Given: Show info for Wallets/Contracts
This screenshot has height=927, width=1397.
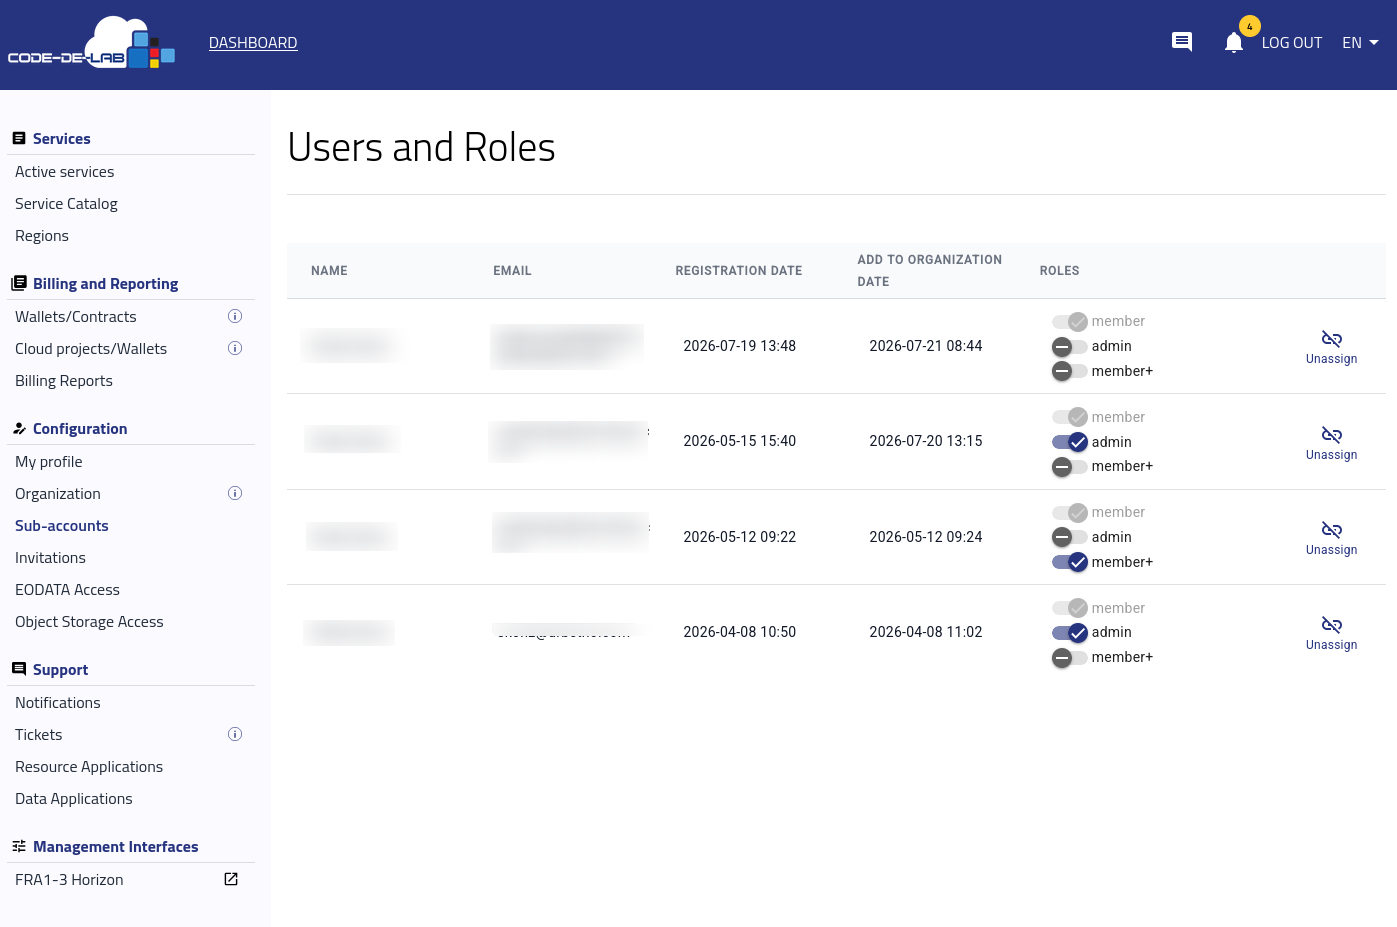Looking at the screenshot, I should tap(235, 316).
